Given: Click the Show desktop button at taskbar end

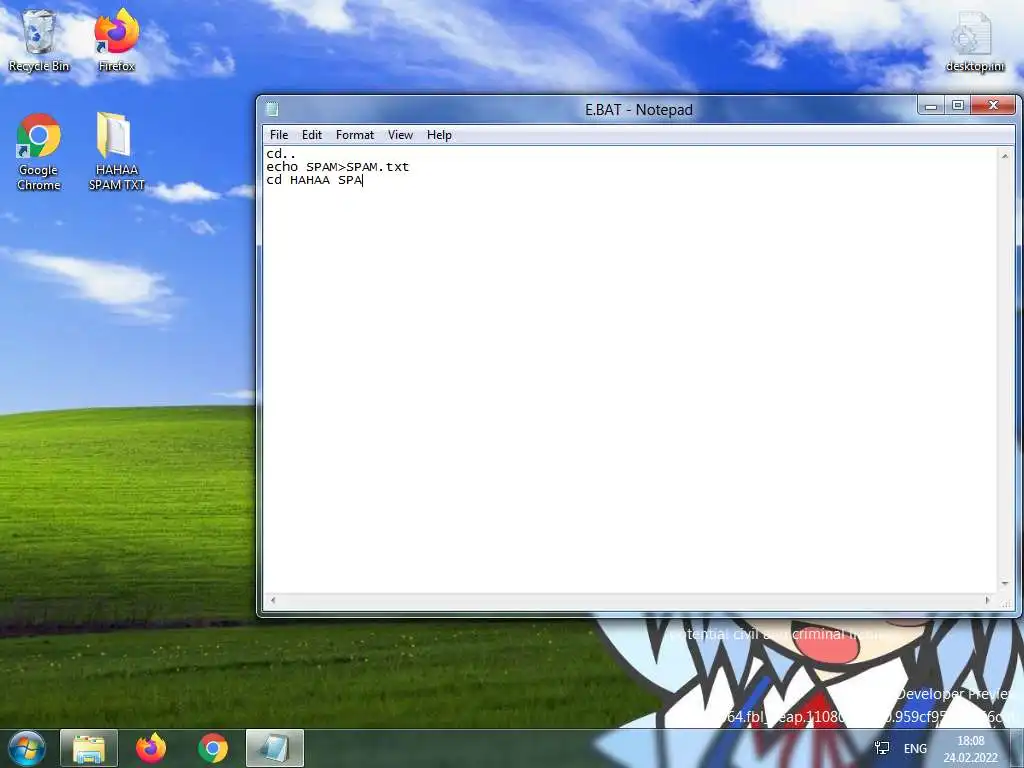Looking at the screenshot, I should coord(1018,748).
